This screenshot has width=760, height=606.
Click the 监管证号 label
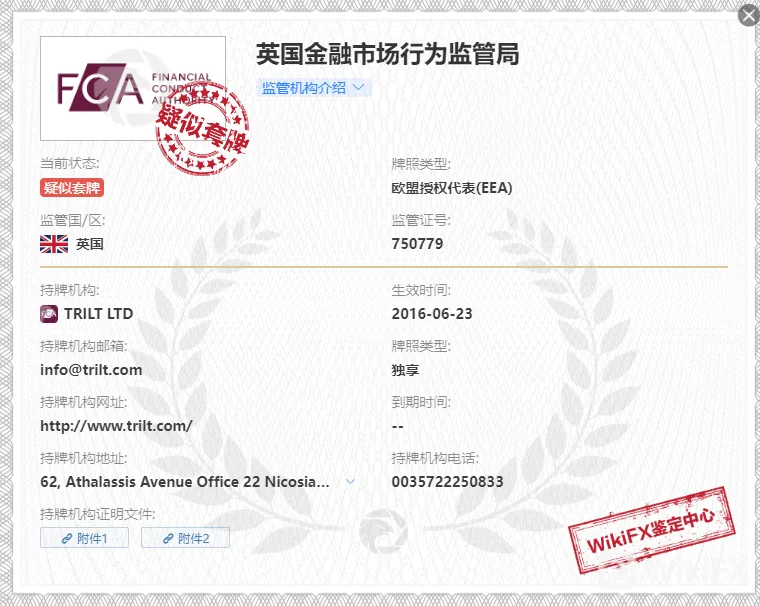coord(421,220)
